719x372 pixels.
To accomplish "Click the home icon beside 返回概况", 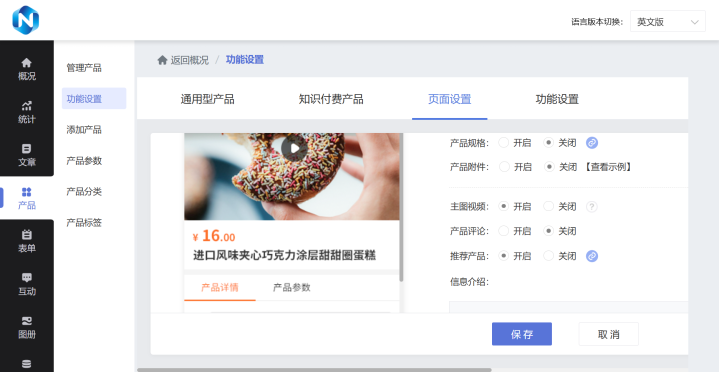I will point(162,60).
